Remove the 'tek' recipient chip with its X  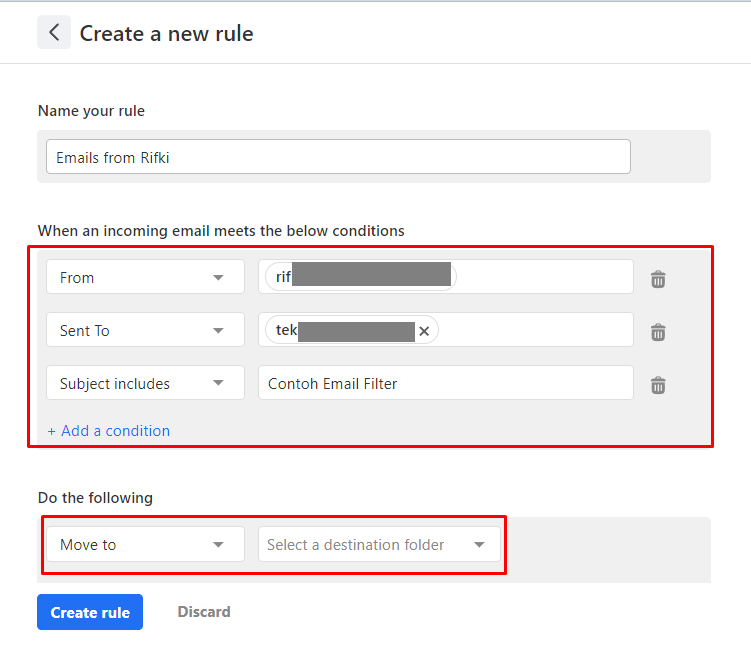point(424,331)
